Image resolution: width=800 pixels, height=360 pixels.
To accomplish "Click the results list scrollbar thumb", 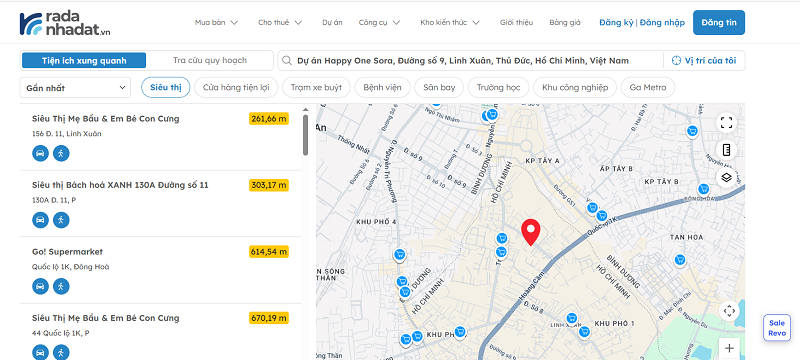I will click(305, 135).
